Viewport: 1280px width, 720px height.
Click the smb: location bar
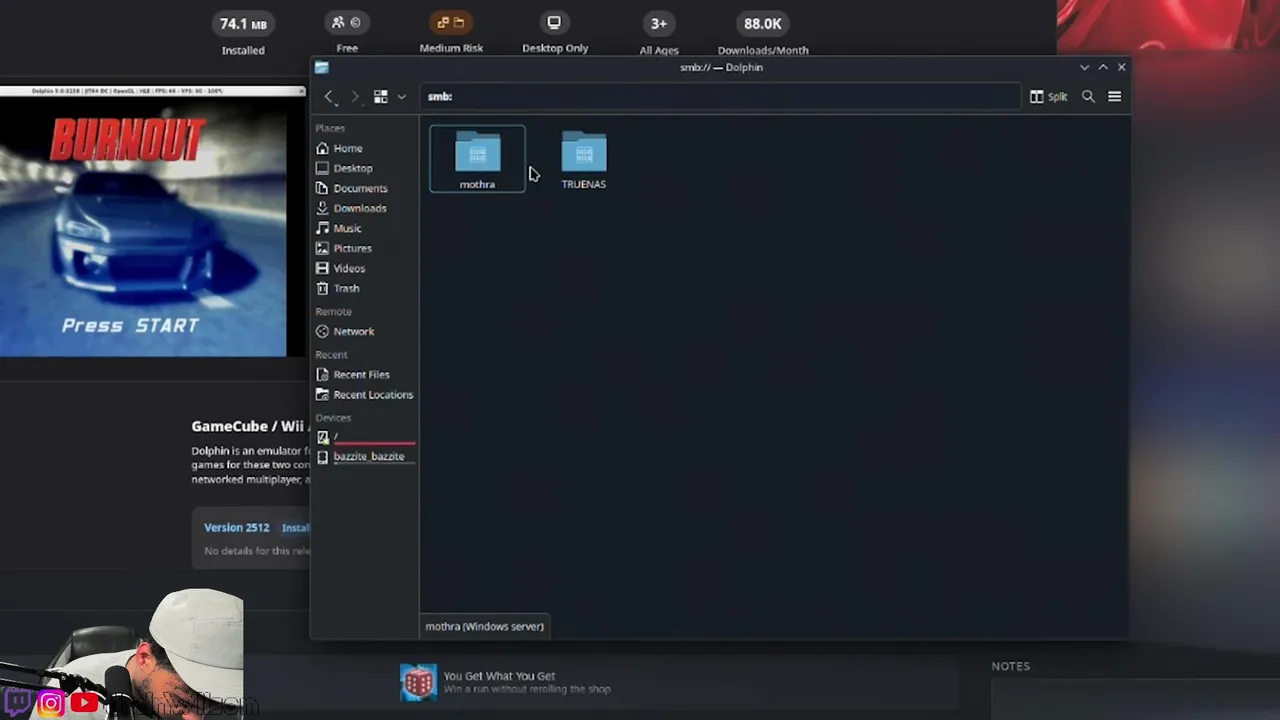pyautogui.click(x=720, y=97)
